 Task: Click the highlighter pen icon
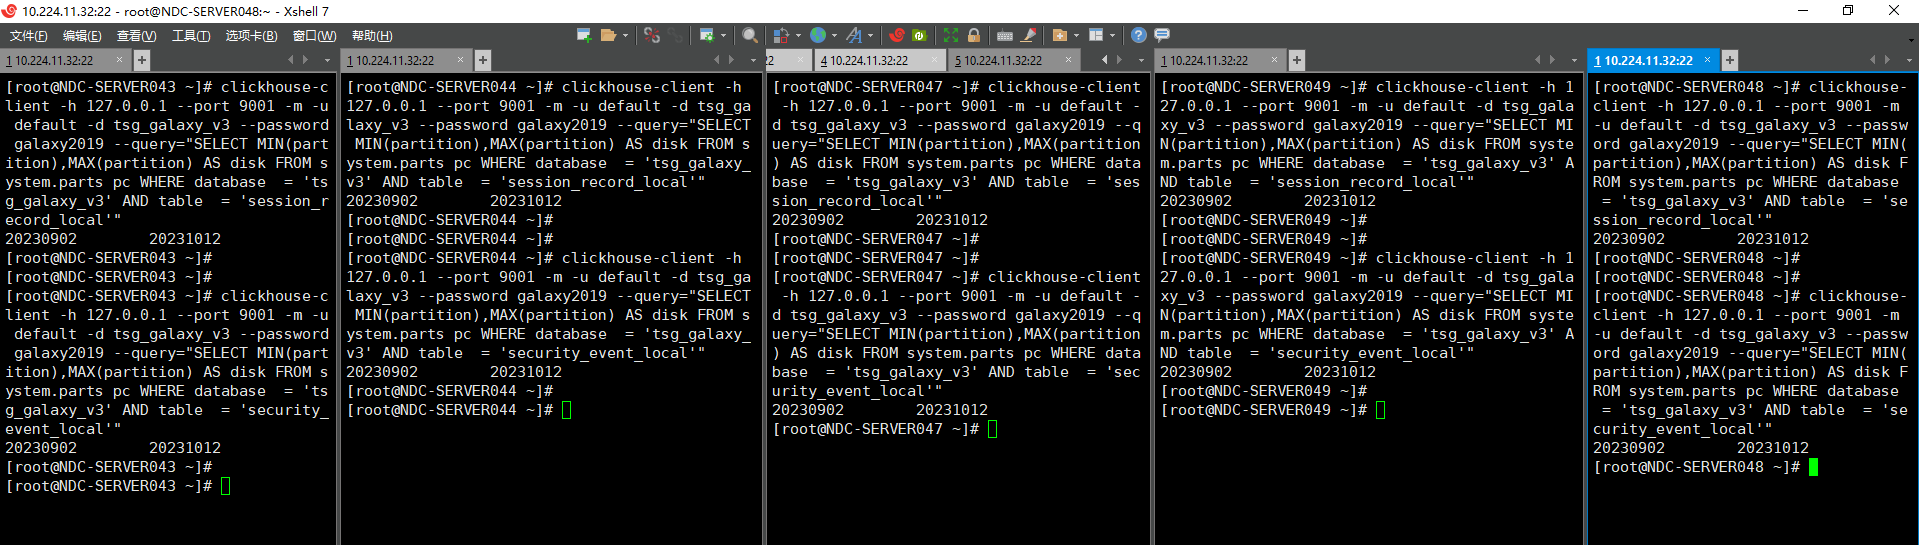[1029, 35]
